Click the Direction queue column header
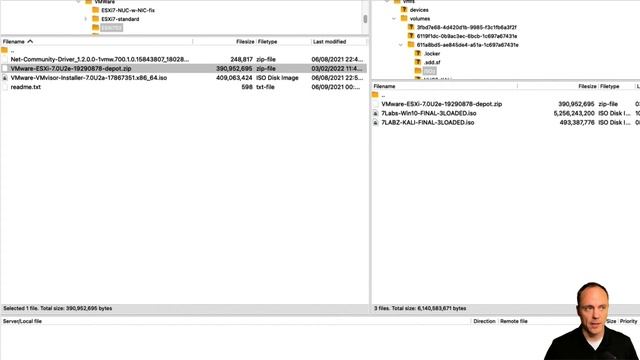 tap(484, 321)
